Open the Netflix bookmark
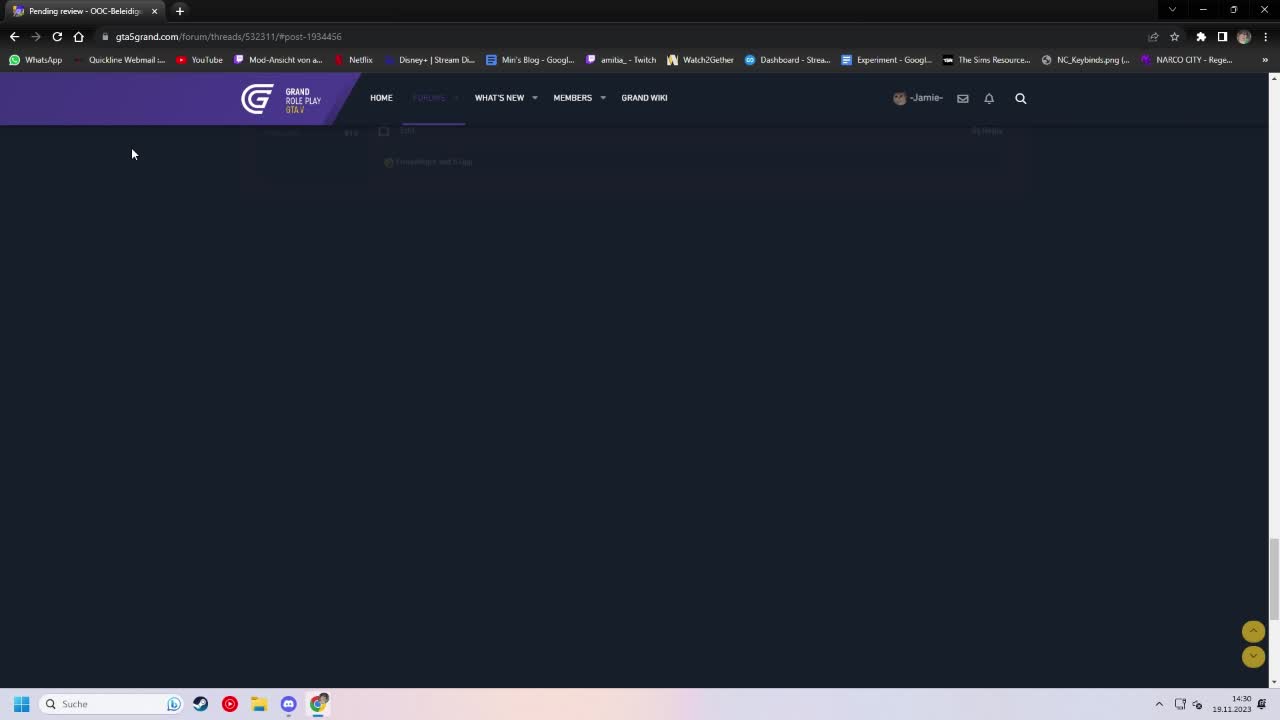1280x720 pixels. pos(354,60)
